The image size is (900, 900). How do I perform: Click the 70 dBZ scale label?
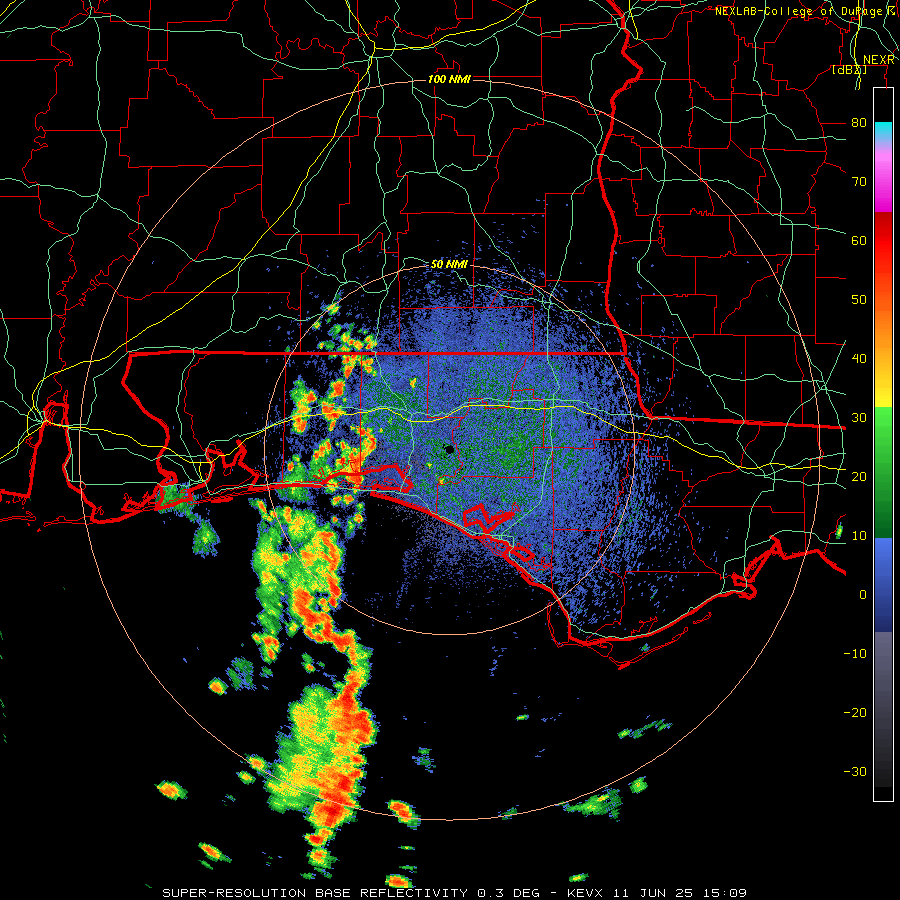(859, 181)
